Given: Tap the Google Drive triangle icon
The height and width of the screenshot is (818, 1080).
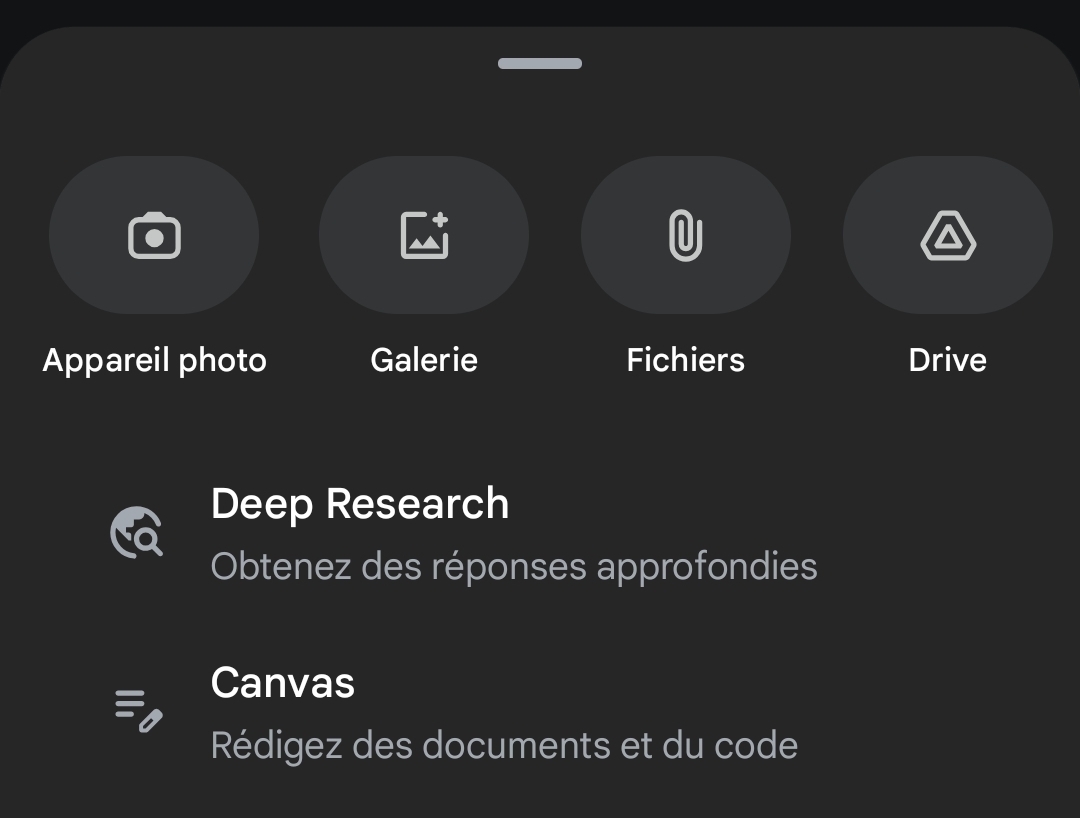Looking at the screenshot, I should tap(948, 236).
